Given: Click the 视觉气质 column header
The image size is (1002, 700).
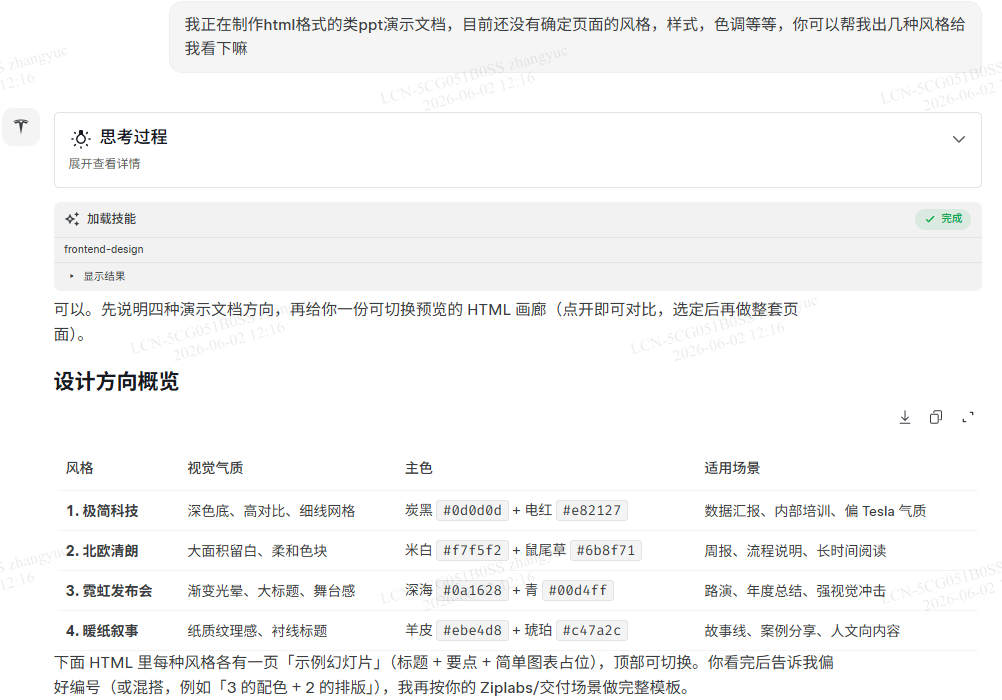Looking at the screenshot, I should [x=215, y=468].
